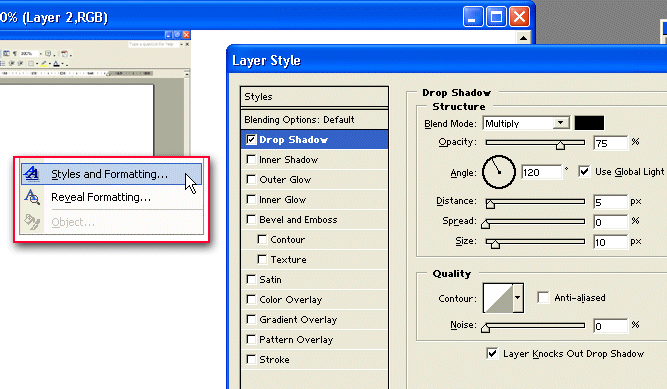Minimize the Layer 2 document window
Image resolution: width=667 pixels, height=389 pixels.
473,17
